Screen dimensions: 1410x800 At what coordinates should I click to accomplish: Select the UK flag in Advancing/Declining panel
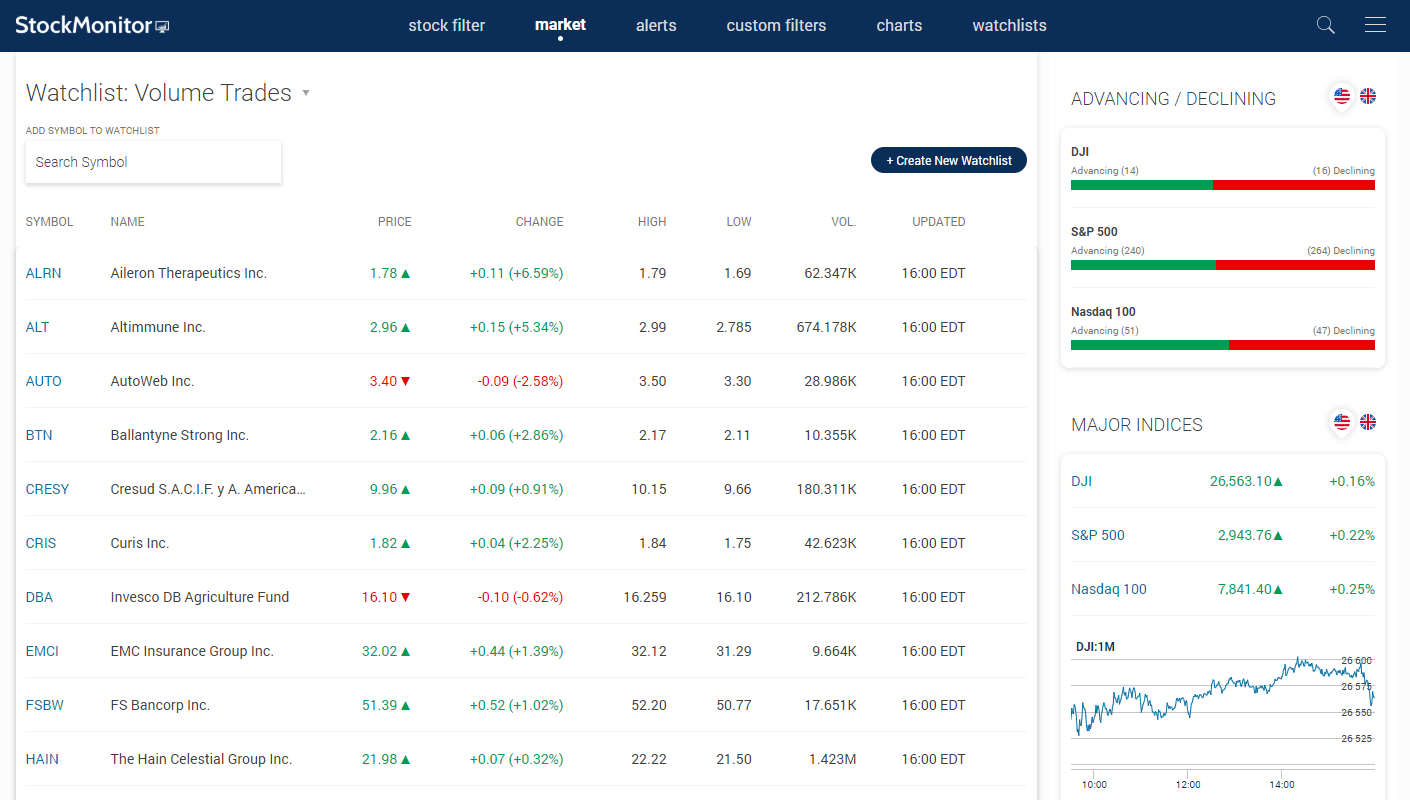1367,96
